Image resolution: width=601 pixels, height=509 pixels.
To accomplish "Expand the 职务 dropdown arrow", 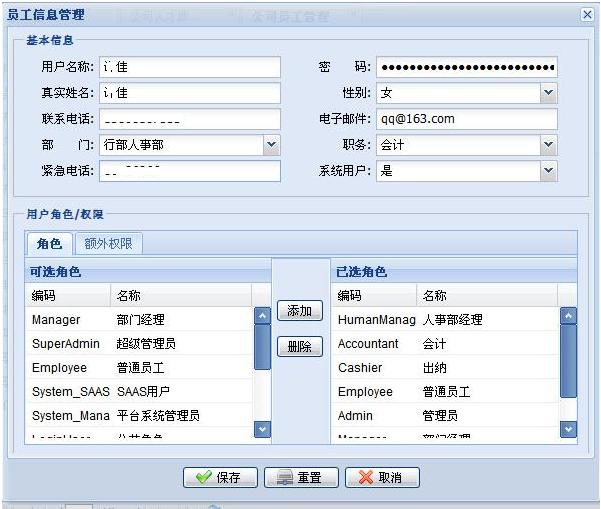I will point(548,145).
